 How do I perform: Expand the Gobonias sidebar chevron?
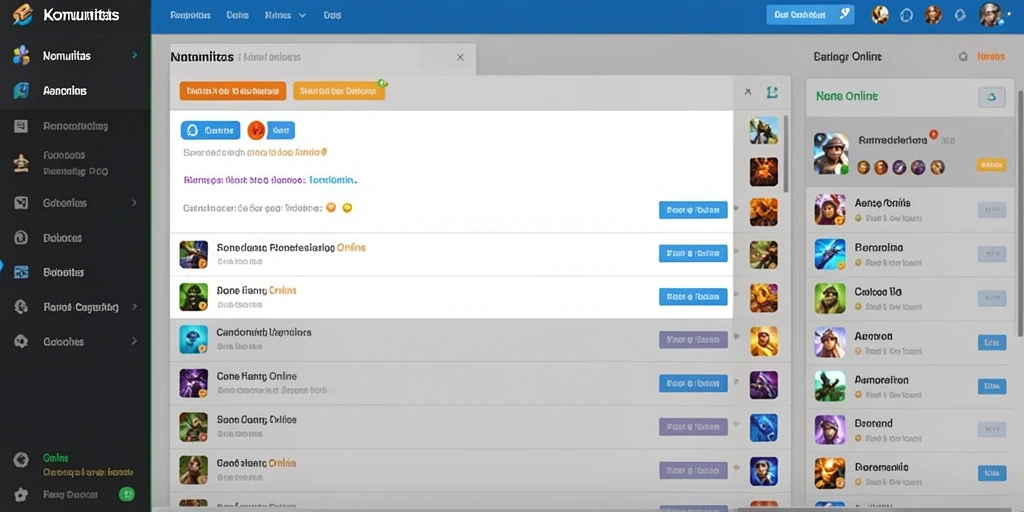(135, 203)
